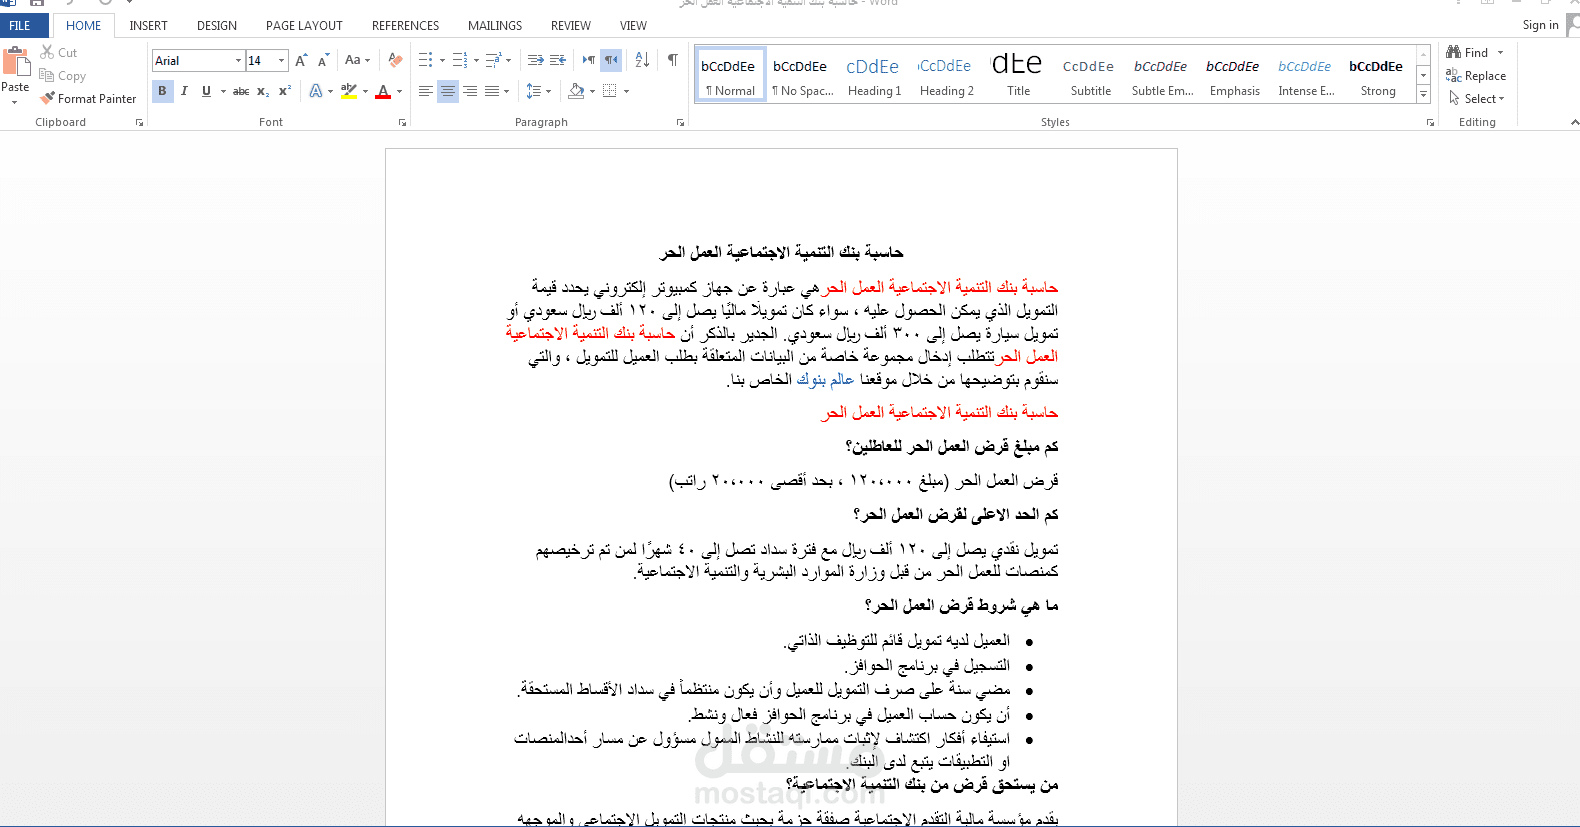1580x827 pixels.
Task: Create a multilevel list
Action: pyautogui.click(x=494, y=60)
